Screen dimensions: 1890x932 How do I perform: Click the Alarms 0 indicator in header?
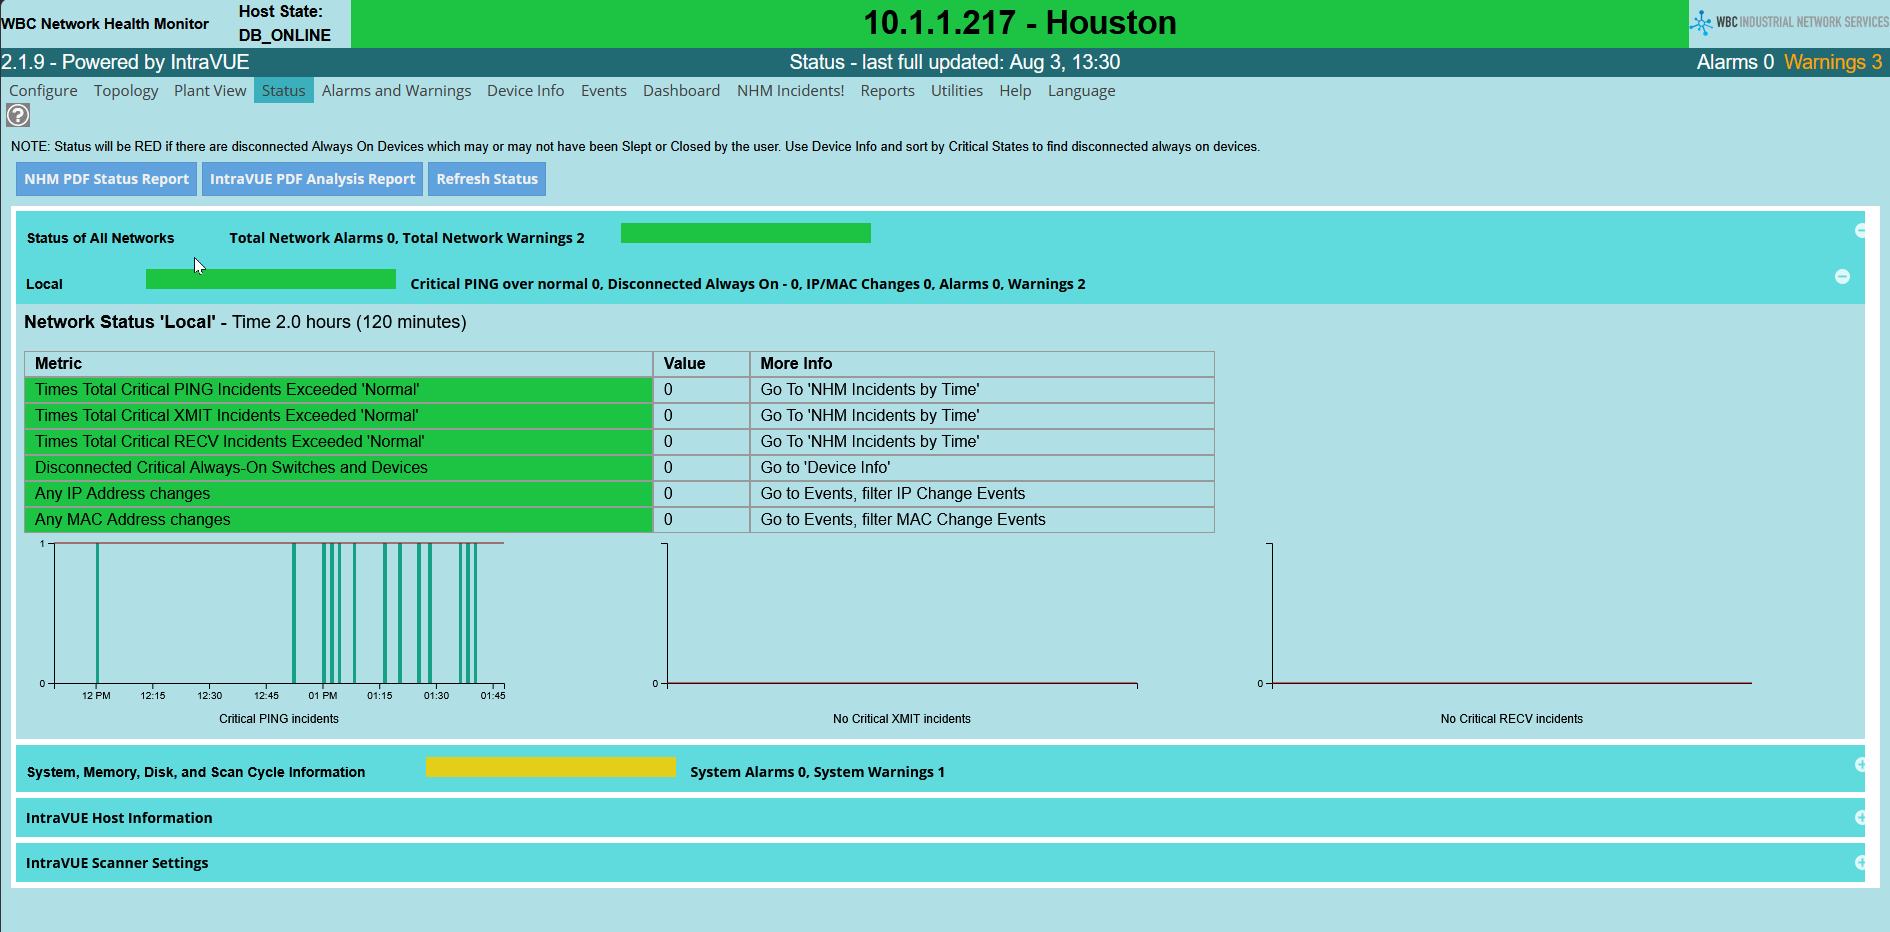tap(1735, 62)
